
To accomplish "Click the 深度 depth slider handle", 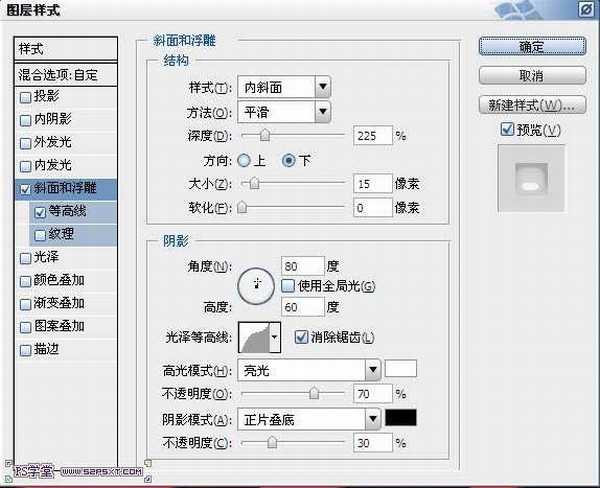I will [264, 135].
